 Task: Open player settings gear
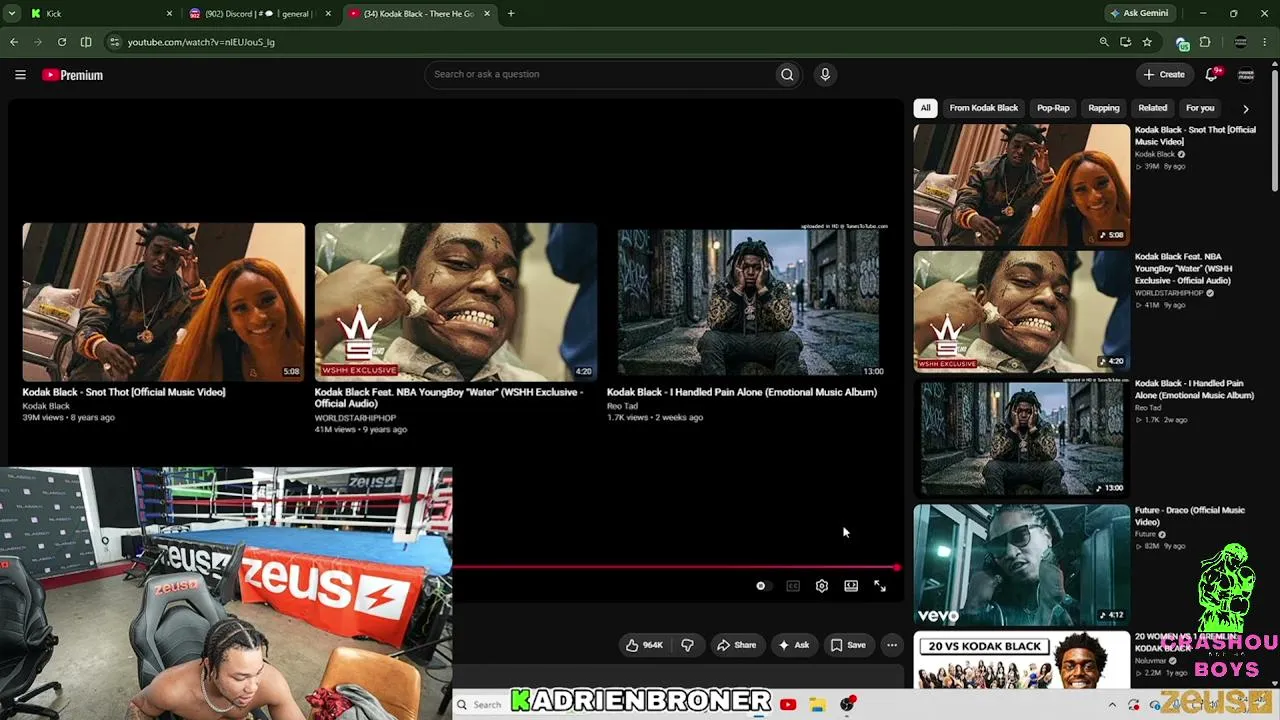pyautogui.click(x=822, y=586)
